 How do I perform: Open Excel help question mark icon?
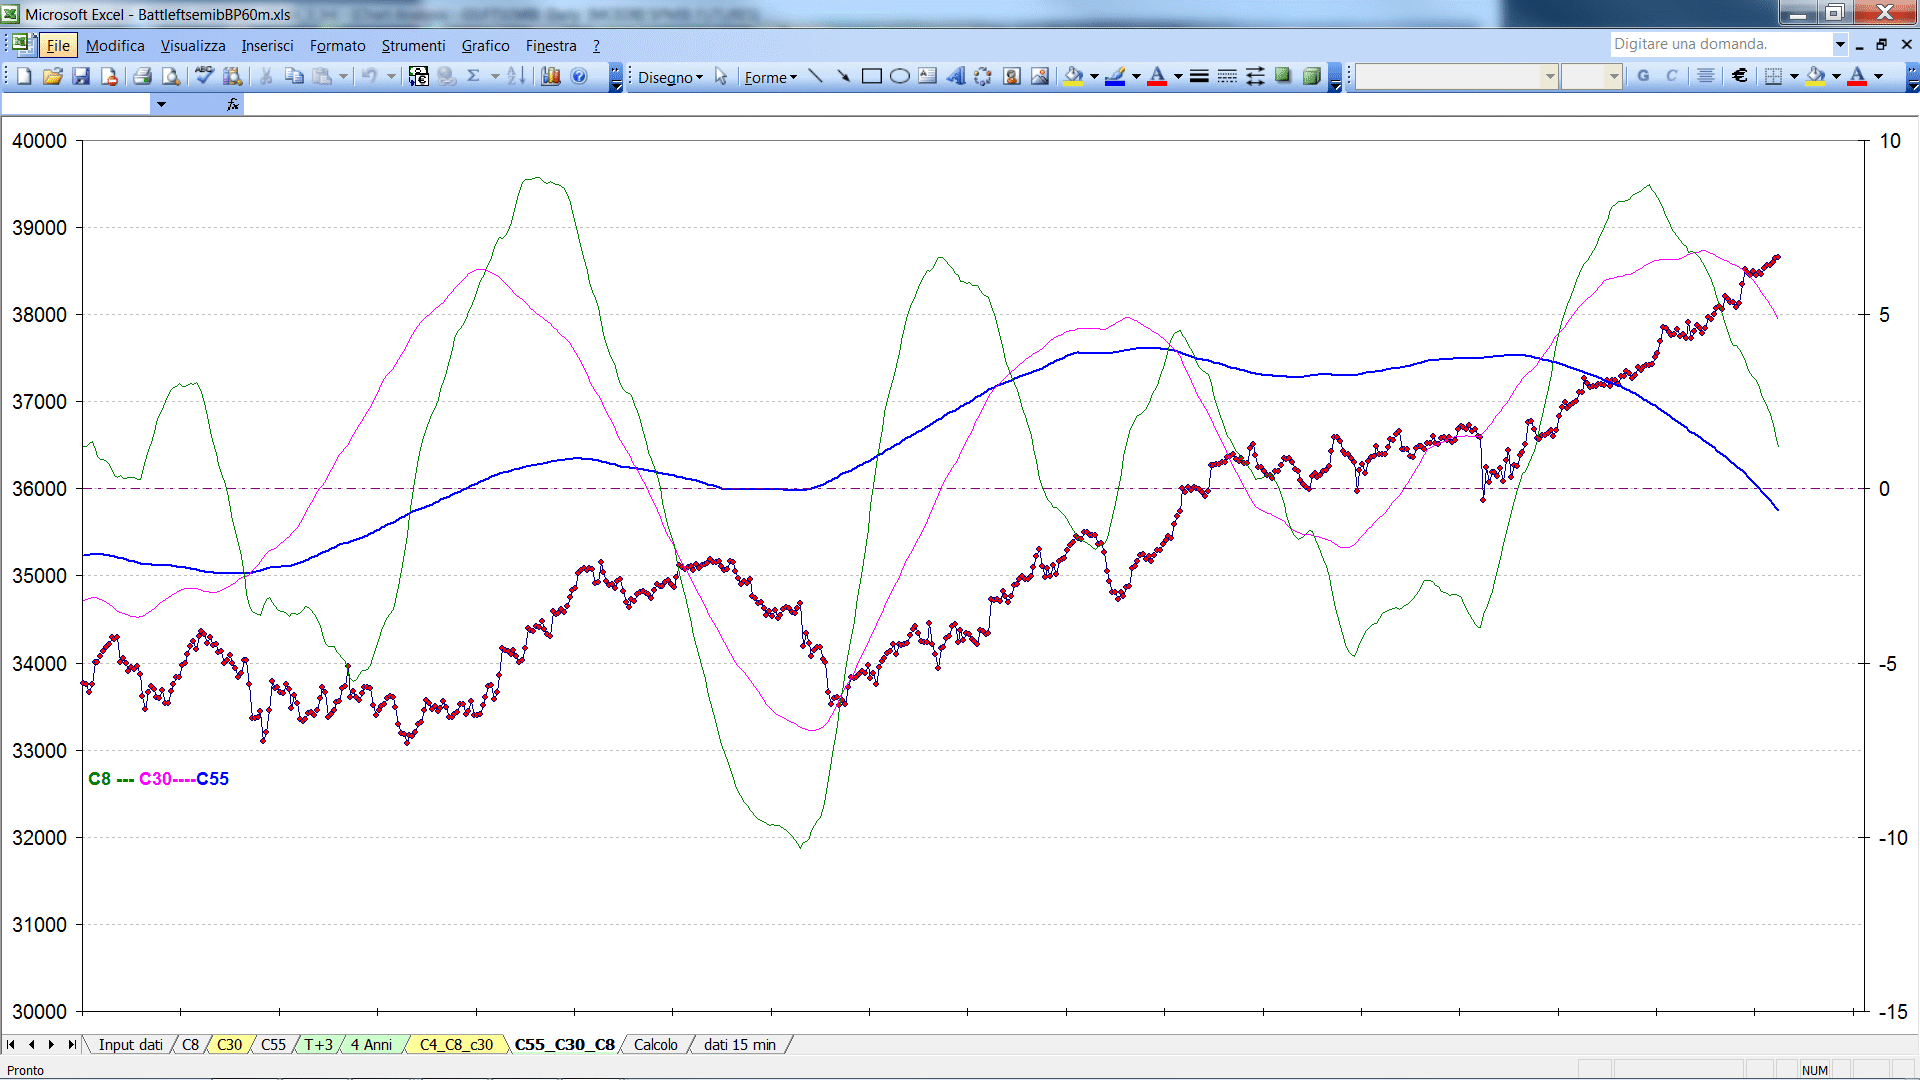pos(579,76)
